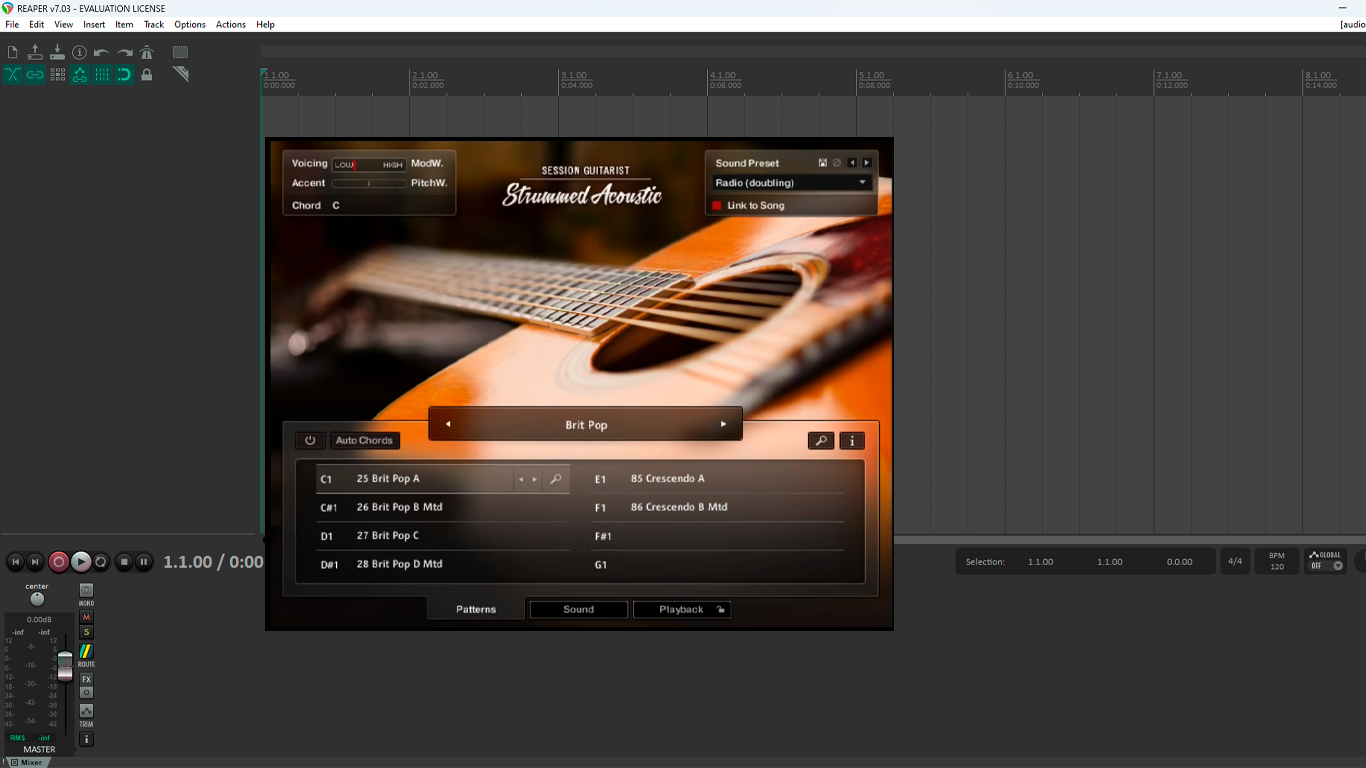Click the red Record button
The image size is (1366, 768).
pos(59,562)
